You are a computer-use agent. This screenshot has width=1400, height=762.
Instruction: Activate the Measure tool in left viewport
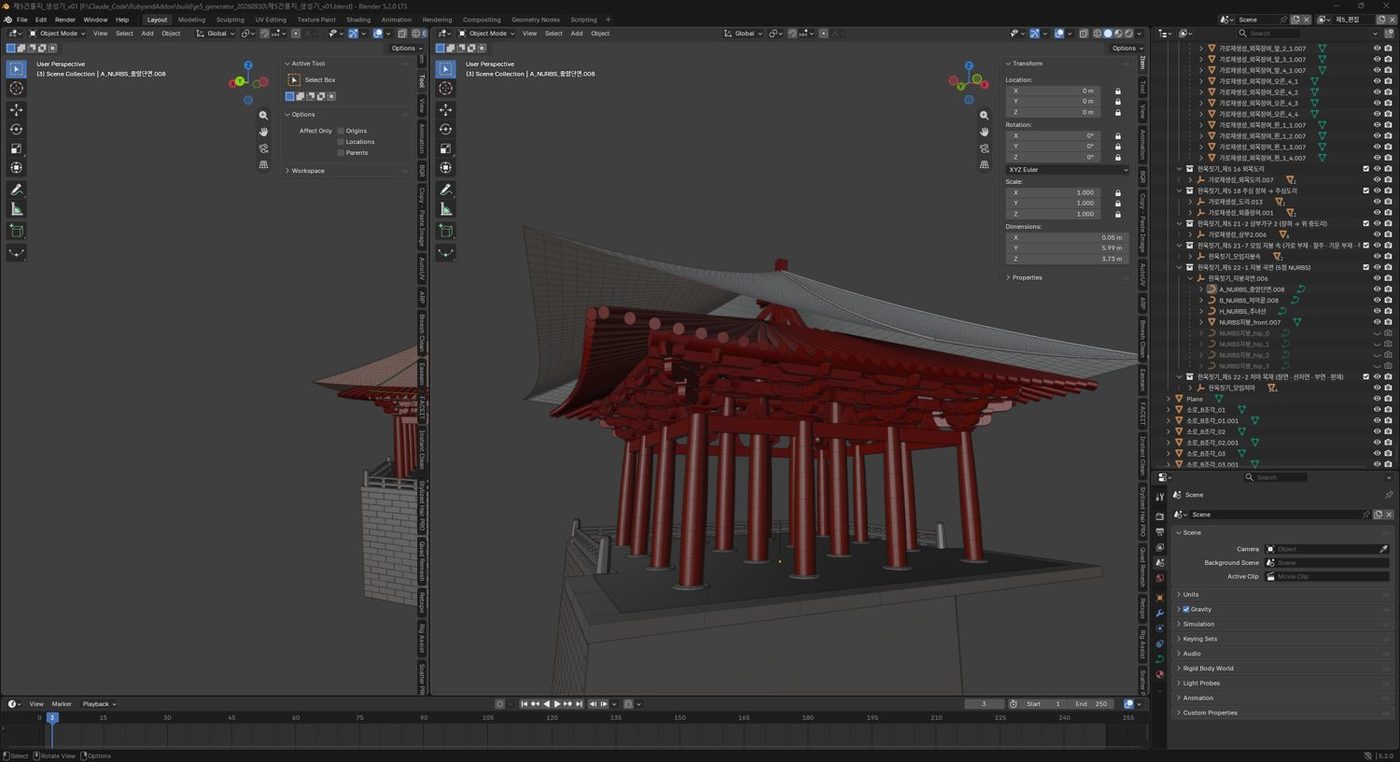16,209
